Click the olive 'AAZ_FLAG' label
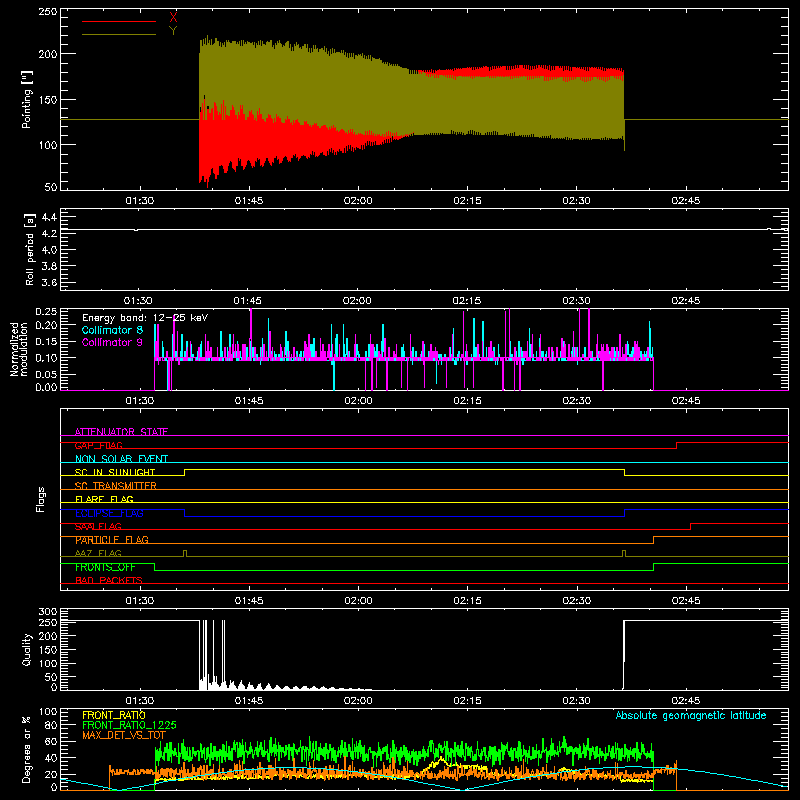This screenshot has height=800, width=800. pyautogui.click(x=98, y=554)
